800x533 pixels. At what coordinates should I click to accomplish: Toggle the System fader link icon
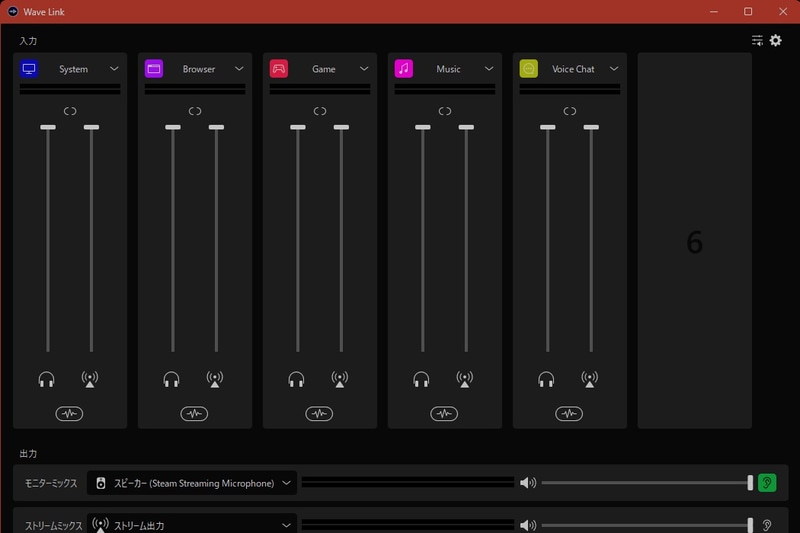(70, 111)
